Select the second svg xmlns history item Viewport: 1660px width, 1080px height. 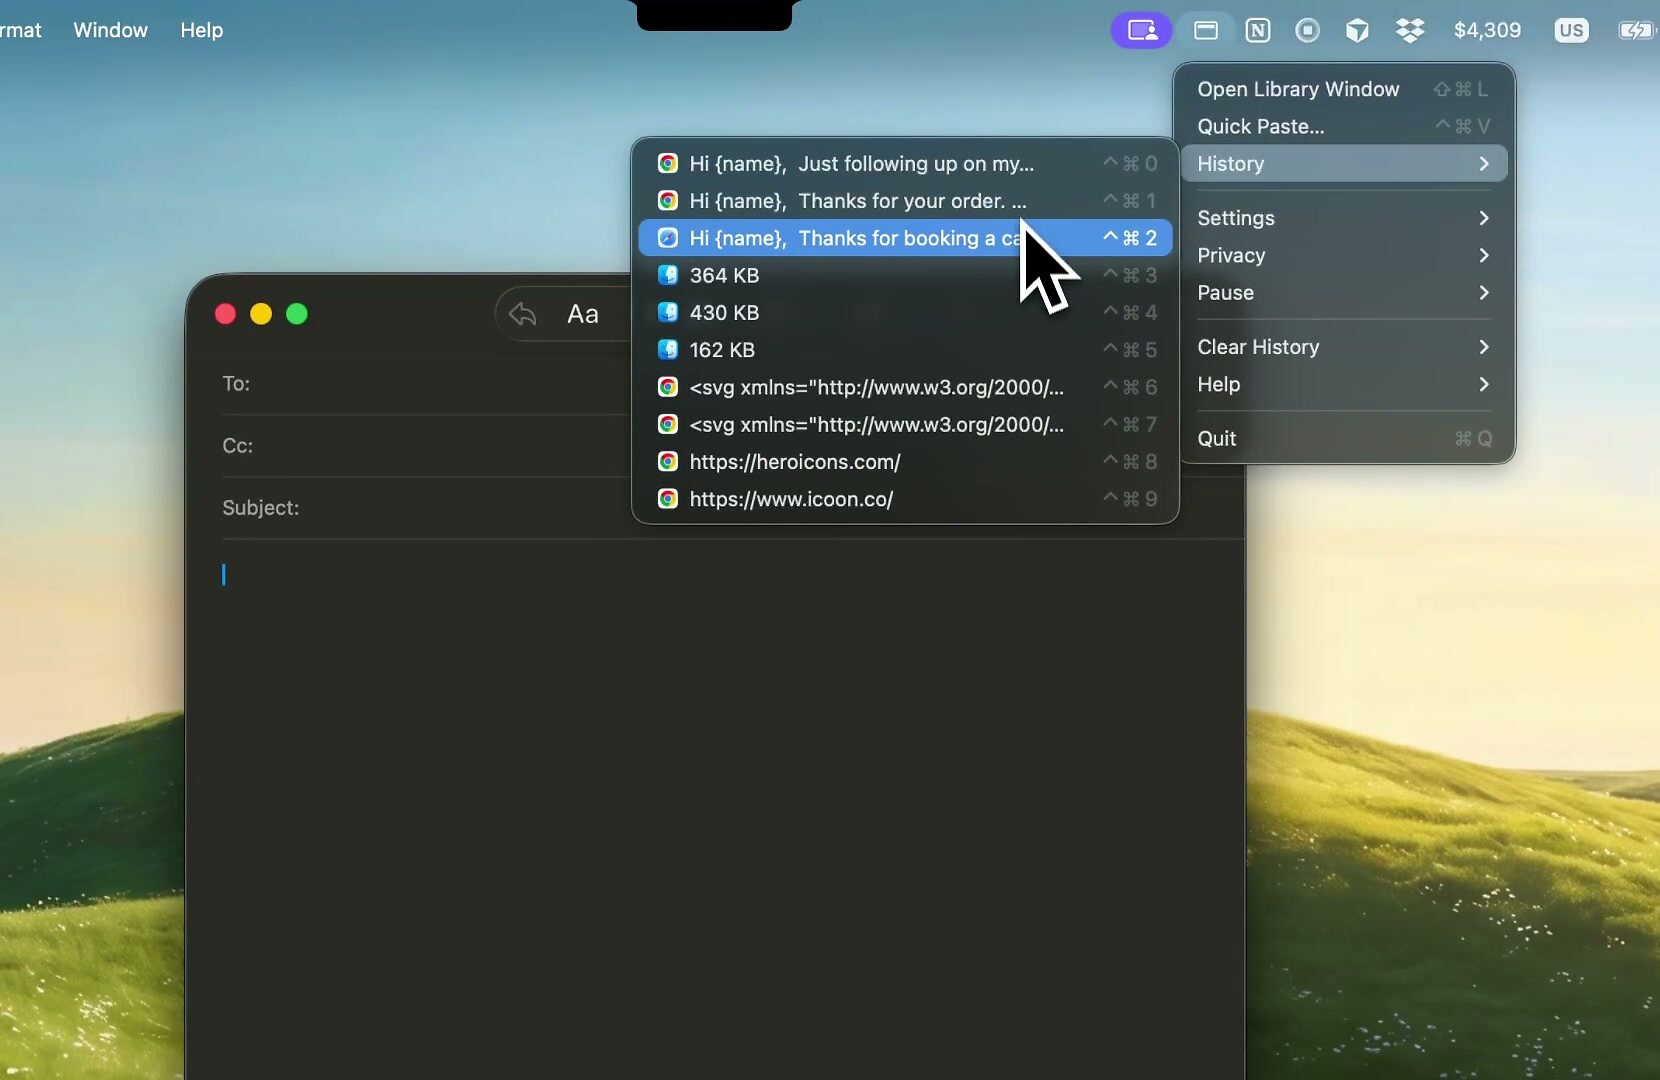[x=905, y=424]
